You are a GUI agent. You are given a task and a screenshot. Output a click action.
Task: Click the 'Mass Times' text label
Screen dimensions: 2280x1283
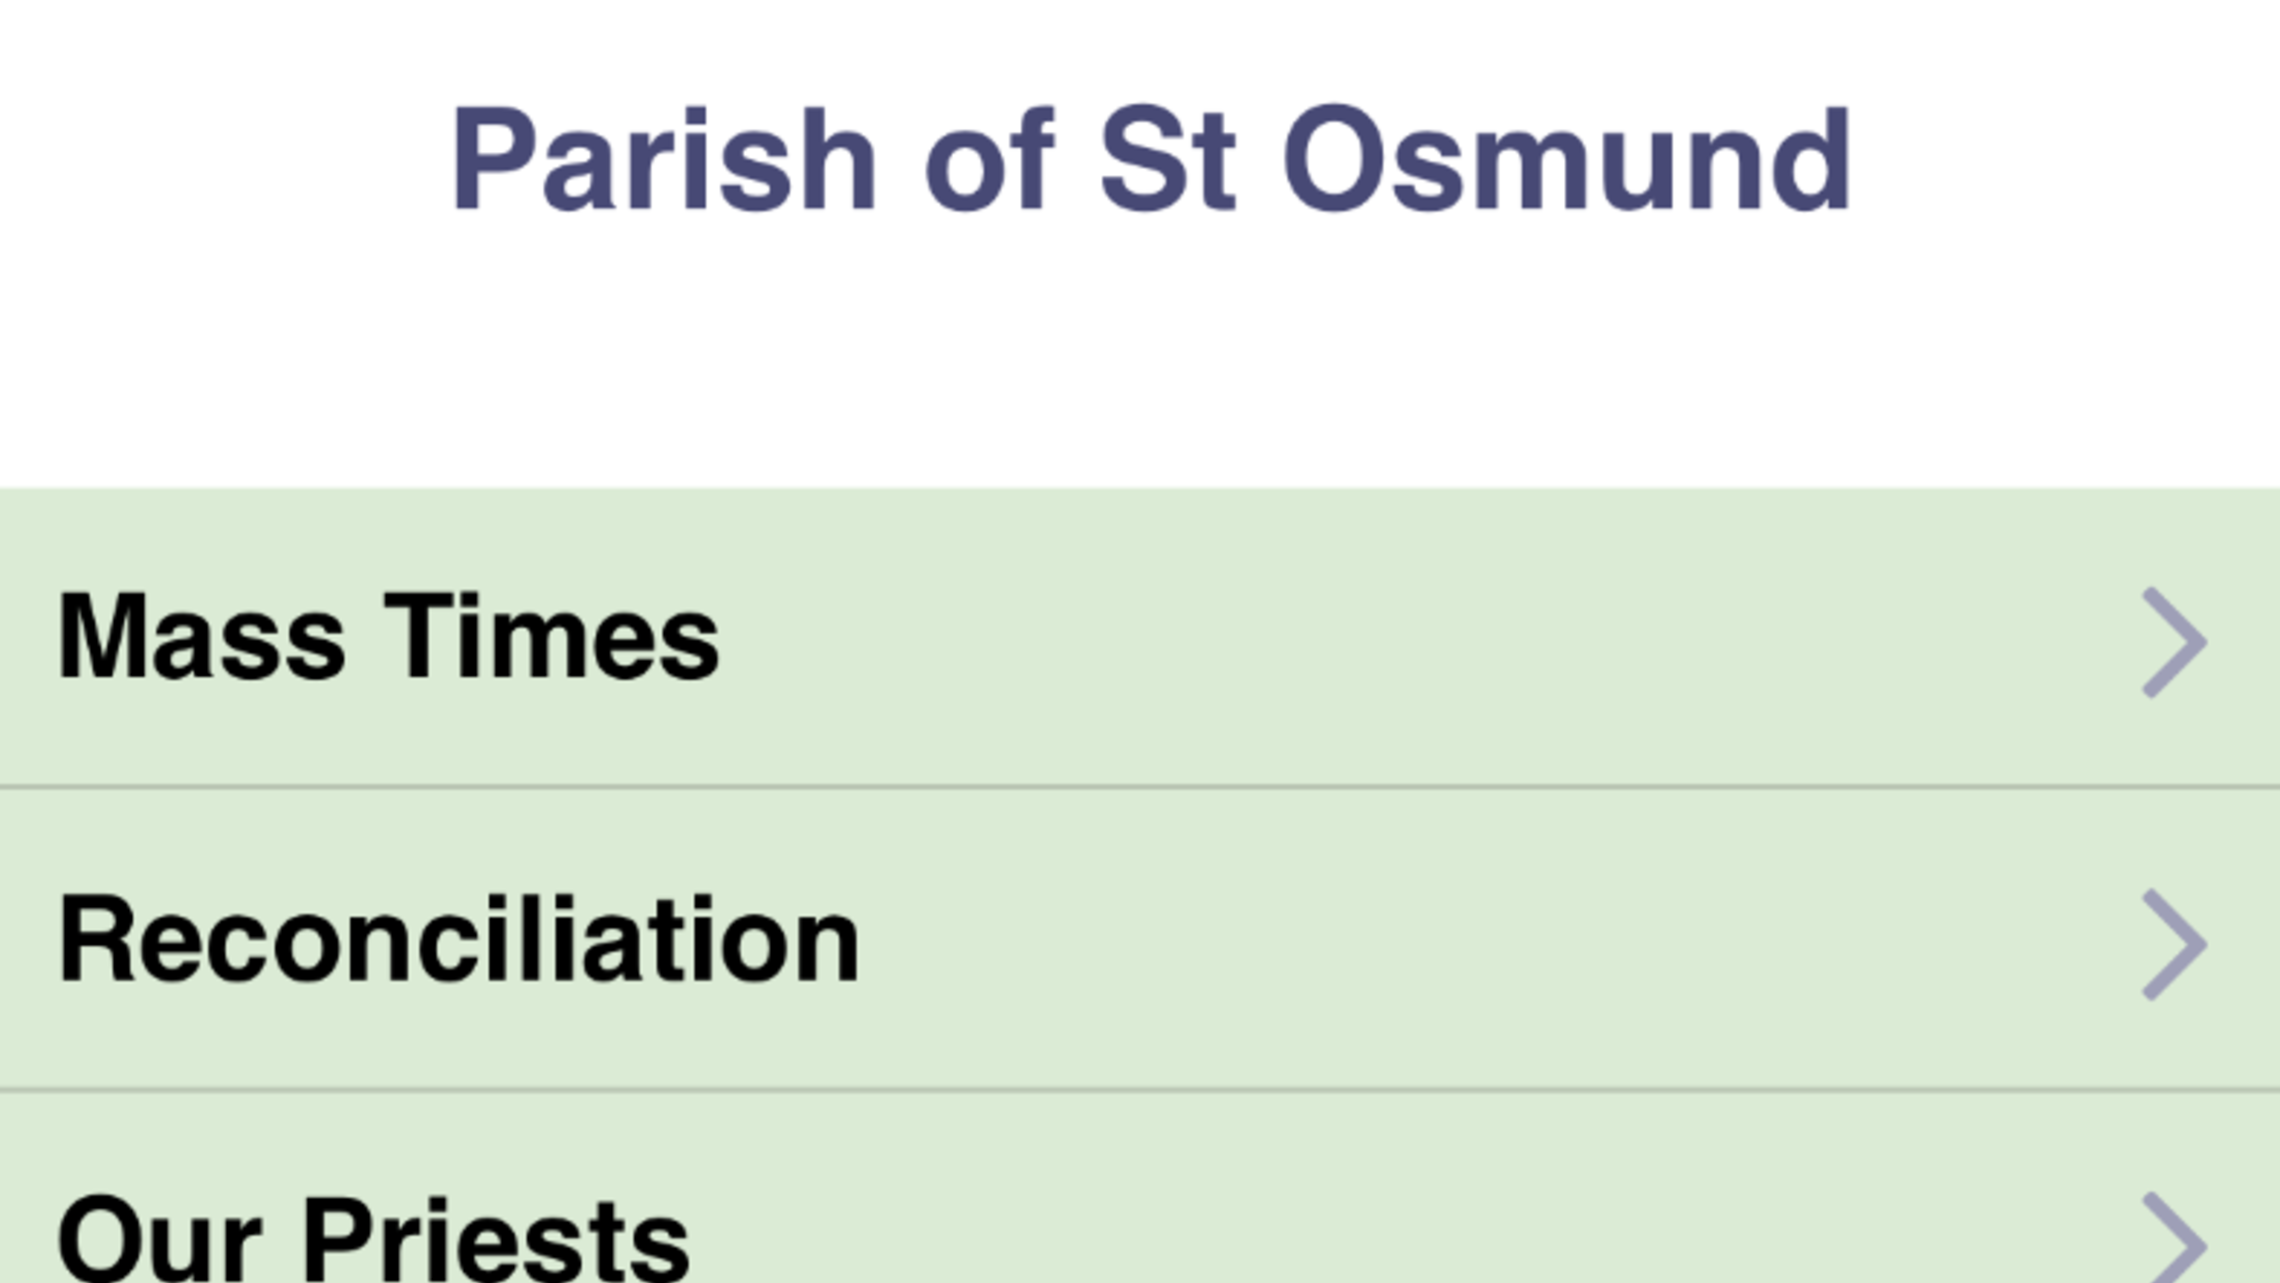pos(388,636)
